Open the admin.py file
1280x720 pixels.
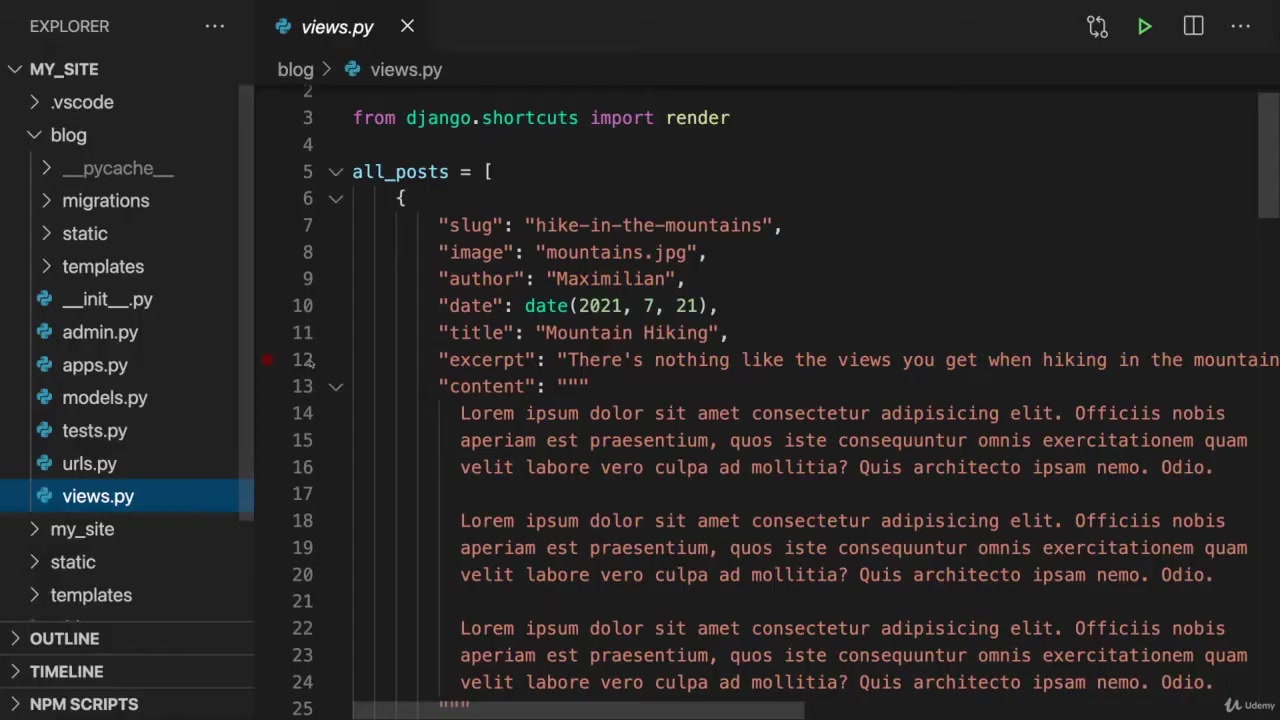tap(100, 332)
